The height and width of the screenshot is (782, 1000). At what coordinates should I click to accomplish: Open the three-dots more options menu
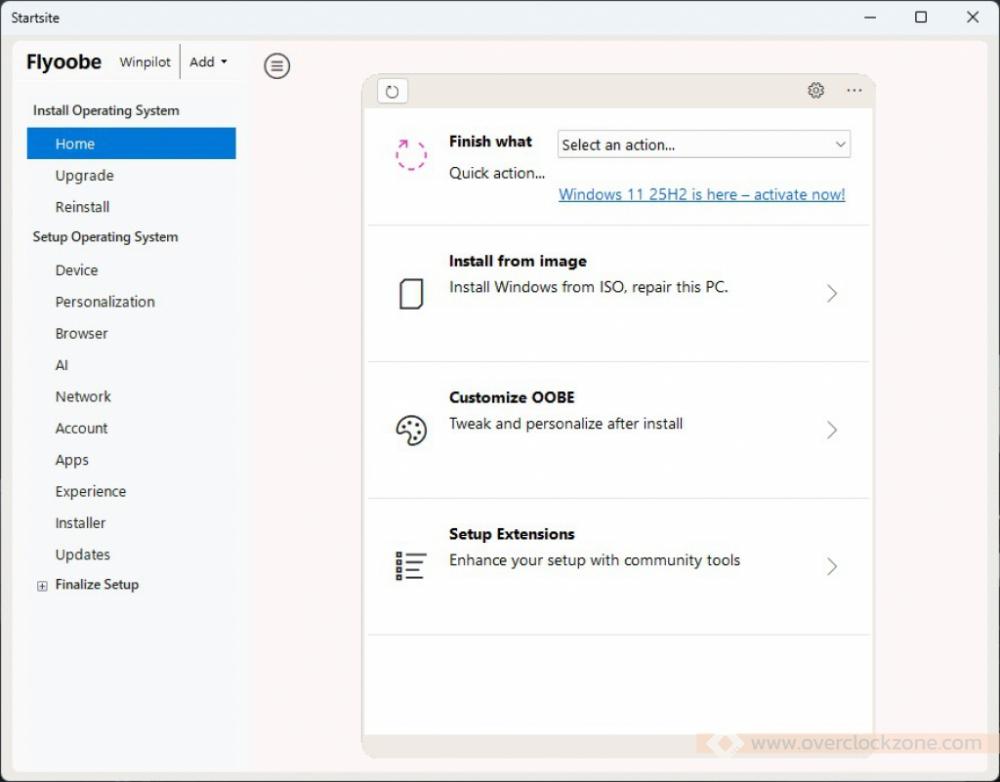(854, 91)
